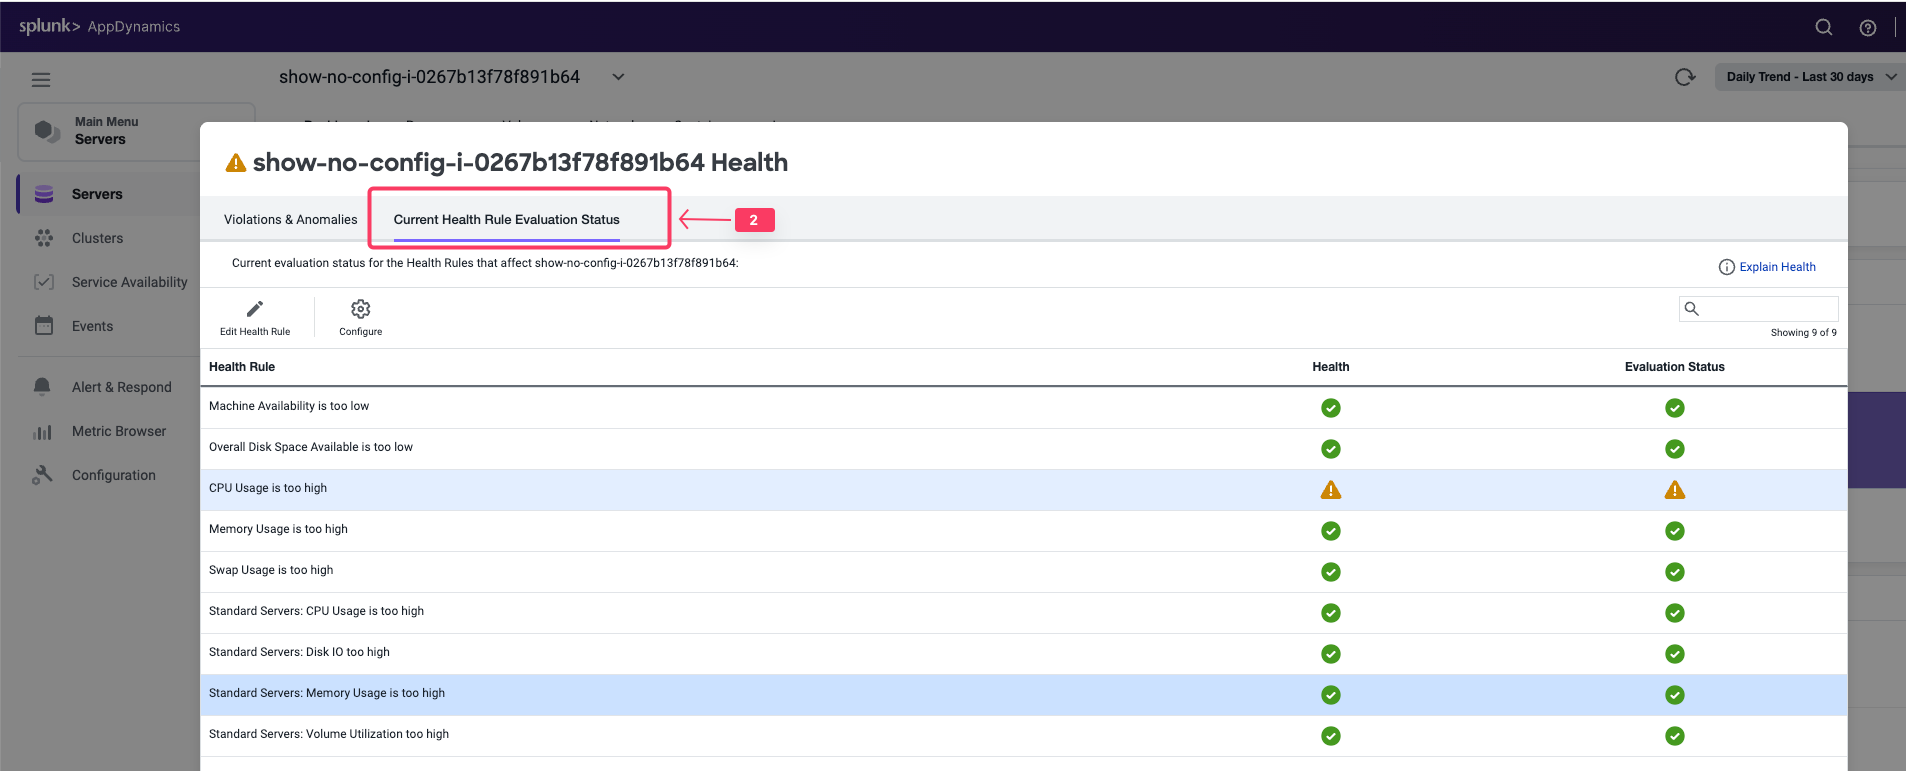
Task: Click the Metric Browser sidebar icon
Action: pyautogui.click(x=42, y=432)
